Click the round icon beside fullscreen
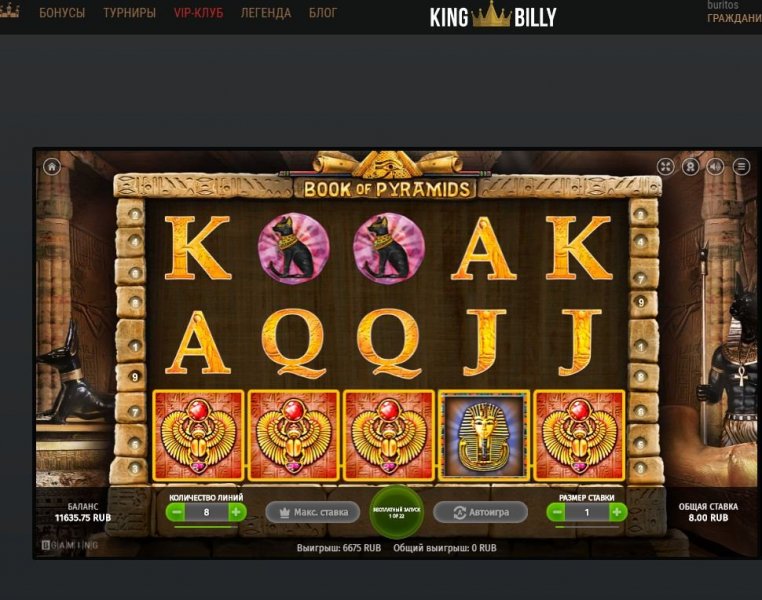The height and width of the screenshot is (600, 762). [690, 167]
